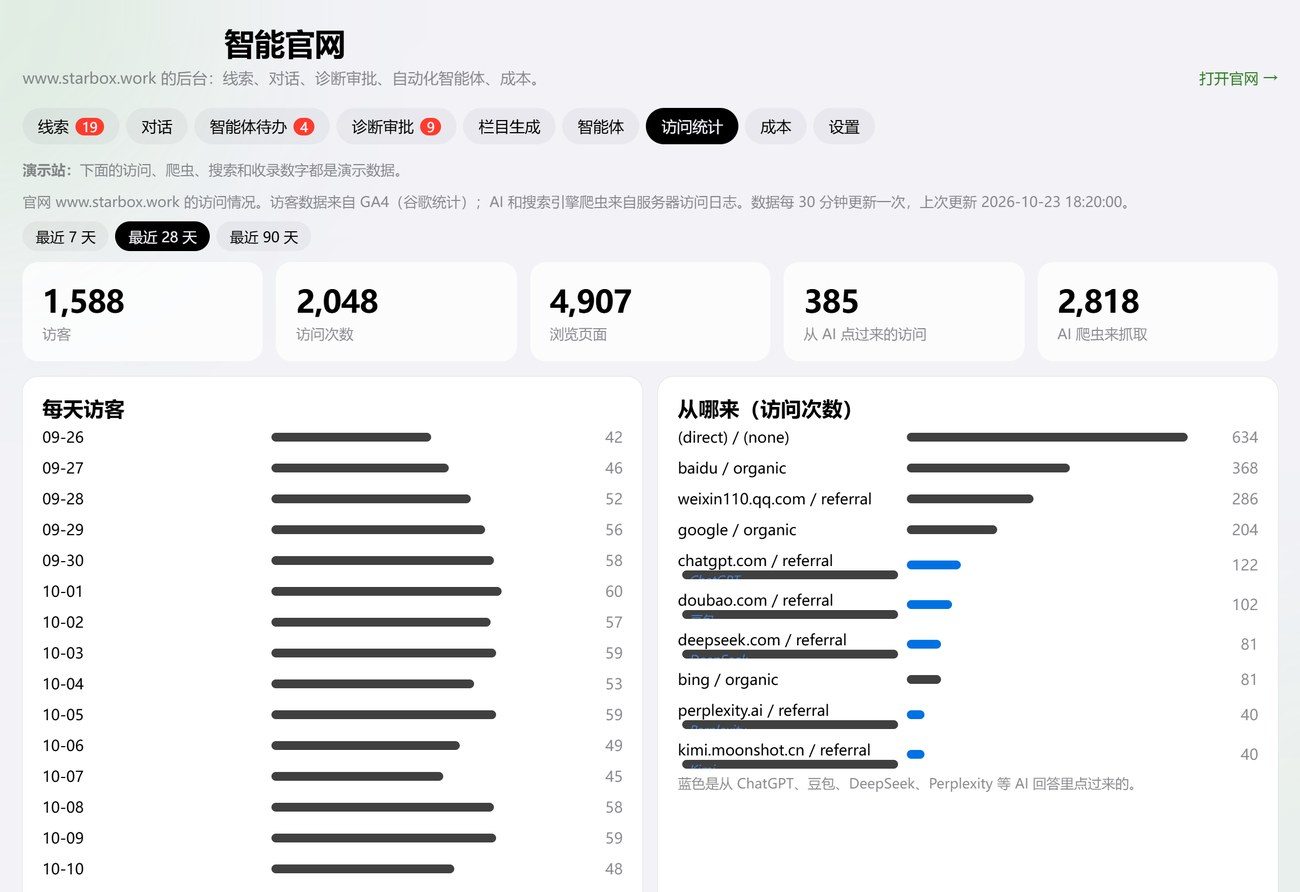Image resolution: width=1300 pixels, height=892 pixels.
Task: Click the blue chatgpt.com bar
Action: [x=933, y=565]
